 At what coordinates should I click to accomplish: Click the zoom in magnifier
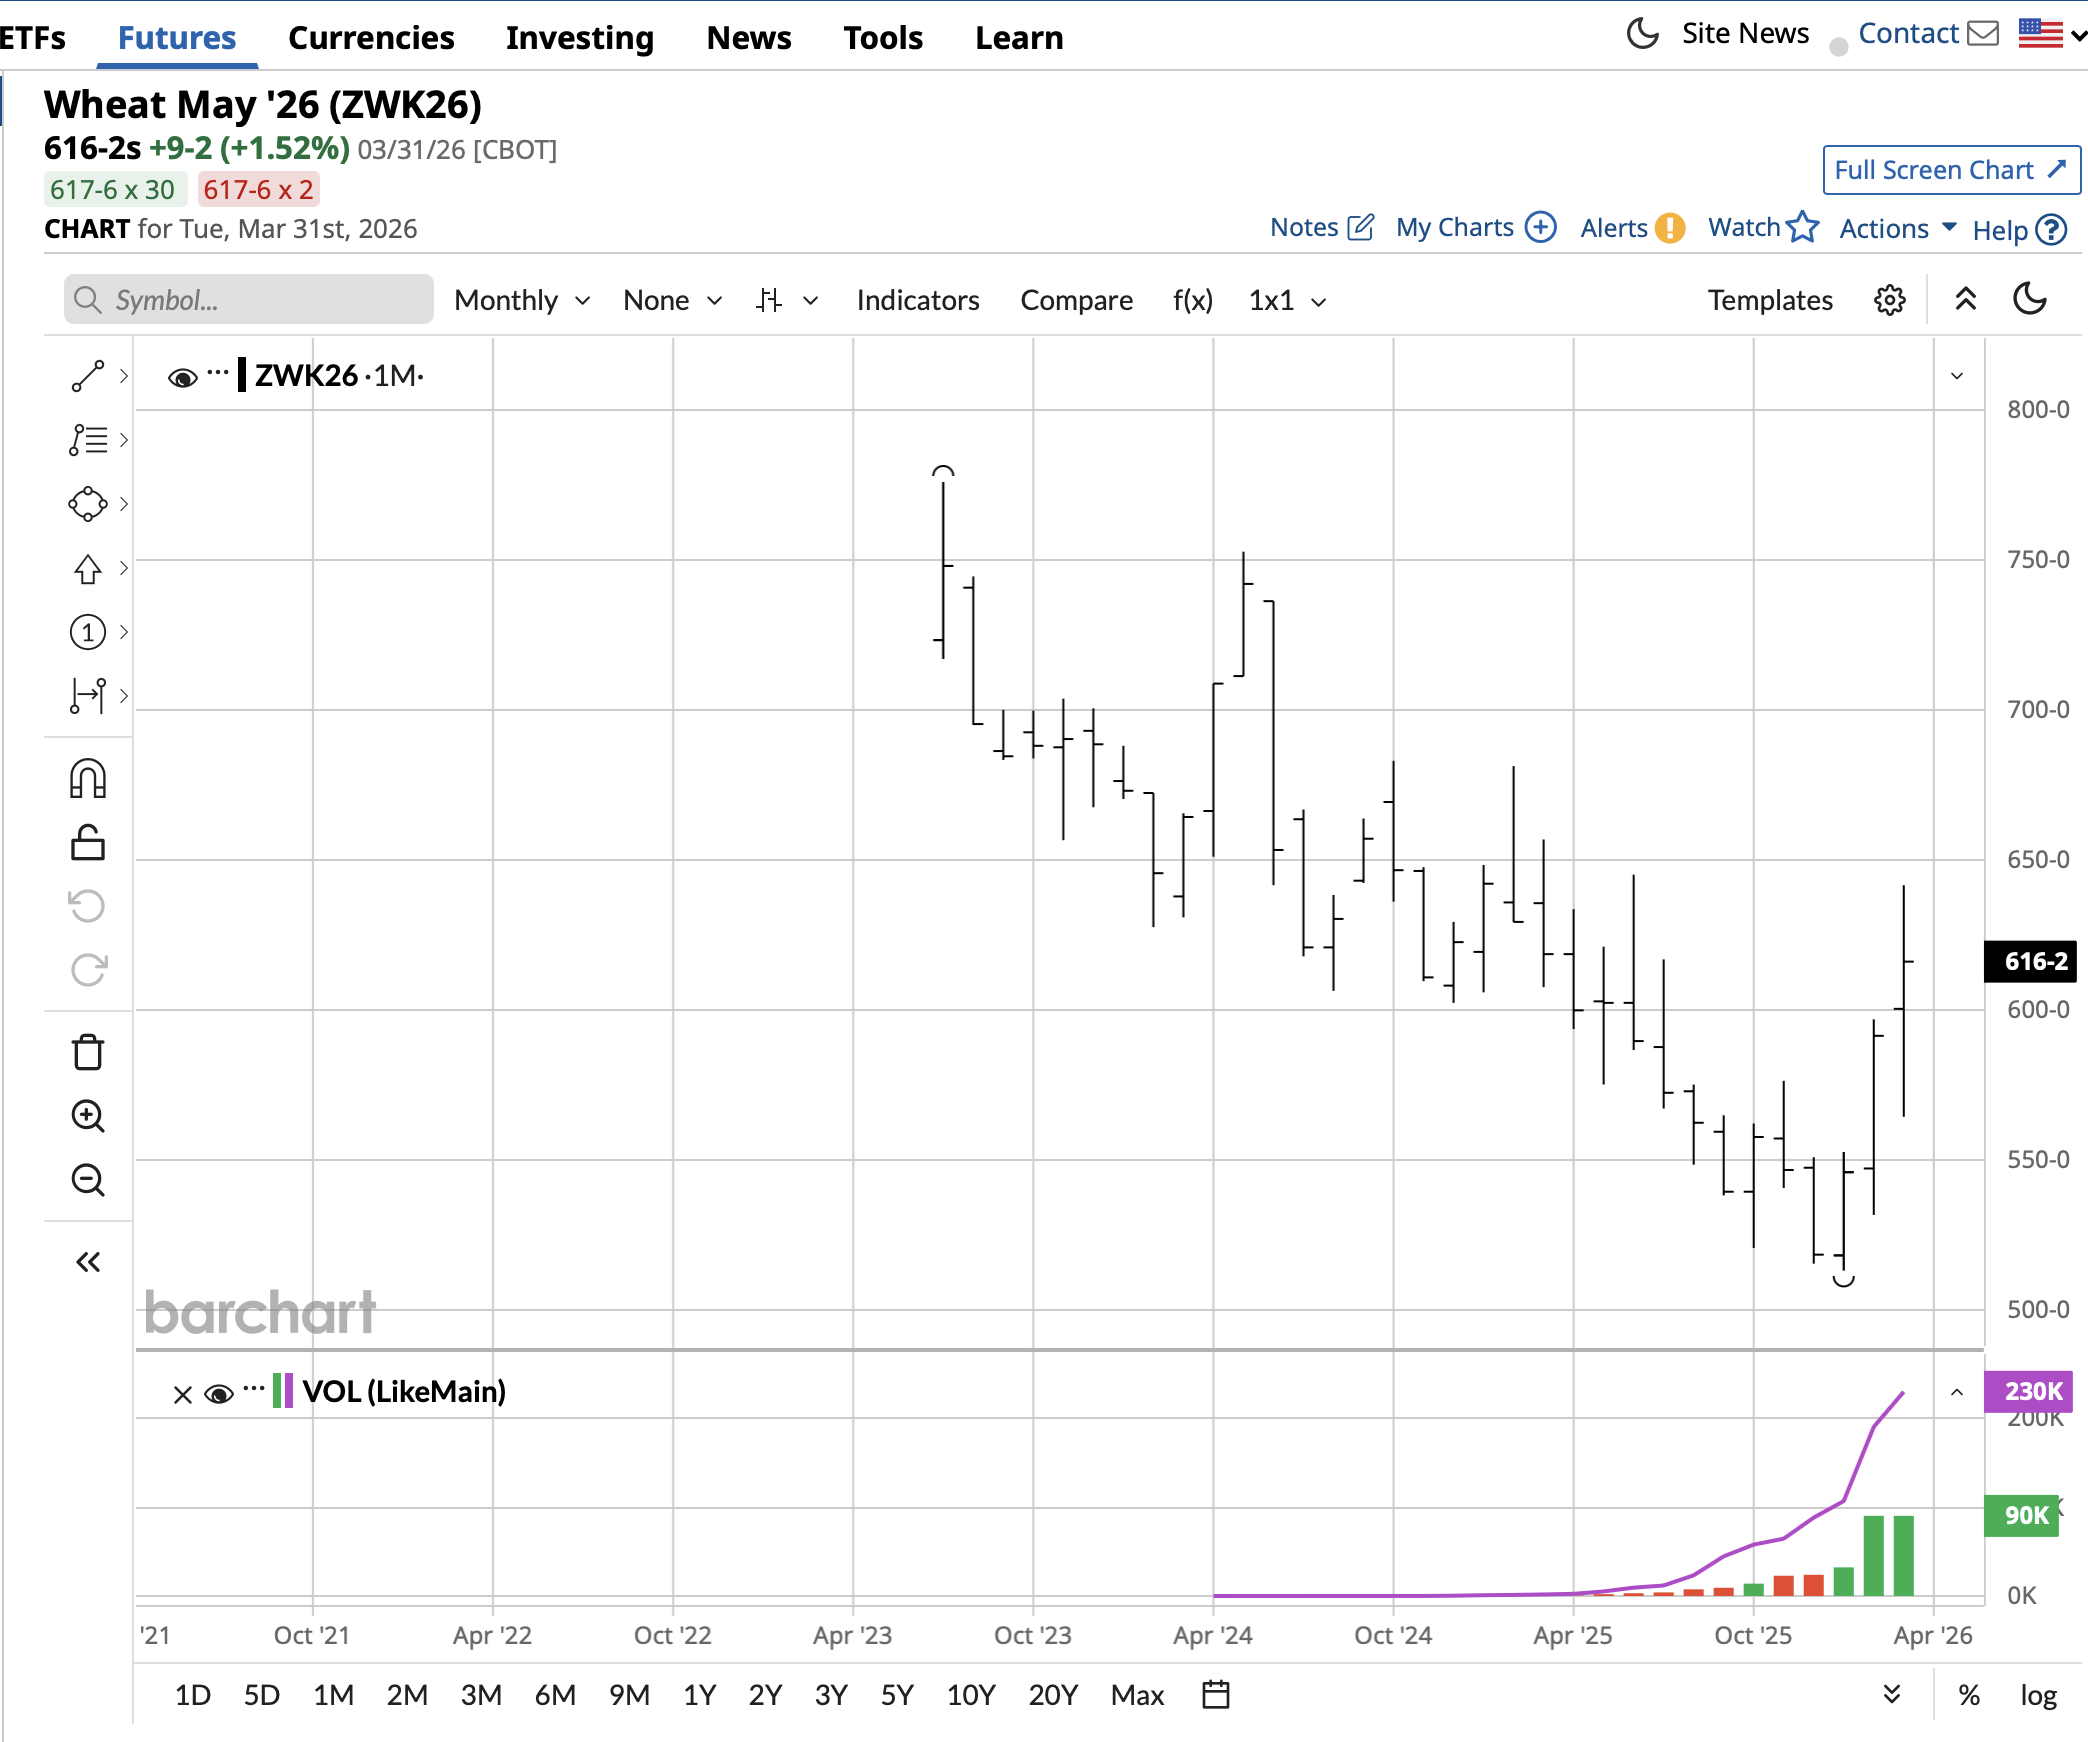coord(88,1116)
